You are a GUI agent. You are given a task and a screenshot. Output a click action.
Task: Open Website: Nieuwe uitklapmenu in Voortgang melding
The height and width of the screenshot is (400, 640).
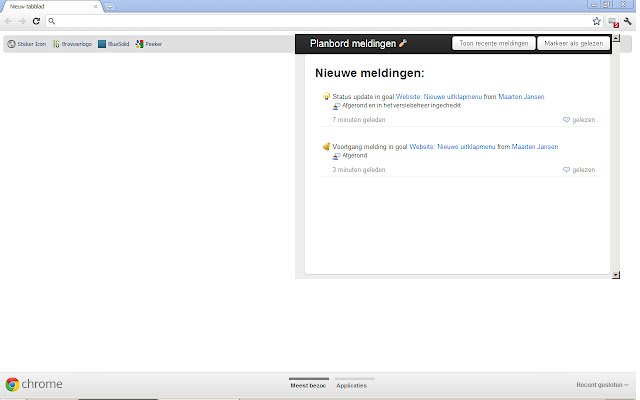452,147
